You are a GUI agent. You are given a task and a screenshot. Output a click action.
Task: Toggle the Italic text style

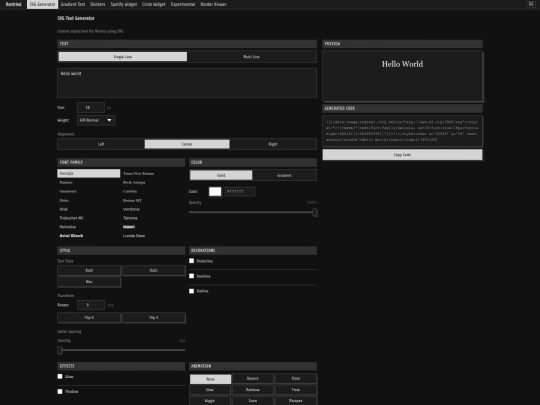pos(154,270)
